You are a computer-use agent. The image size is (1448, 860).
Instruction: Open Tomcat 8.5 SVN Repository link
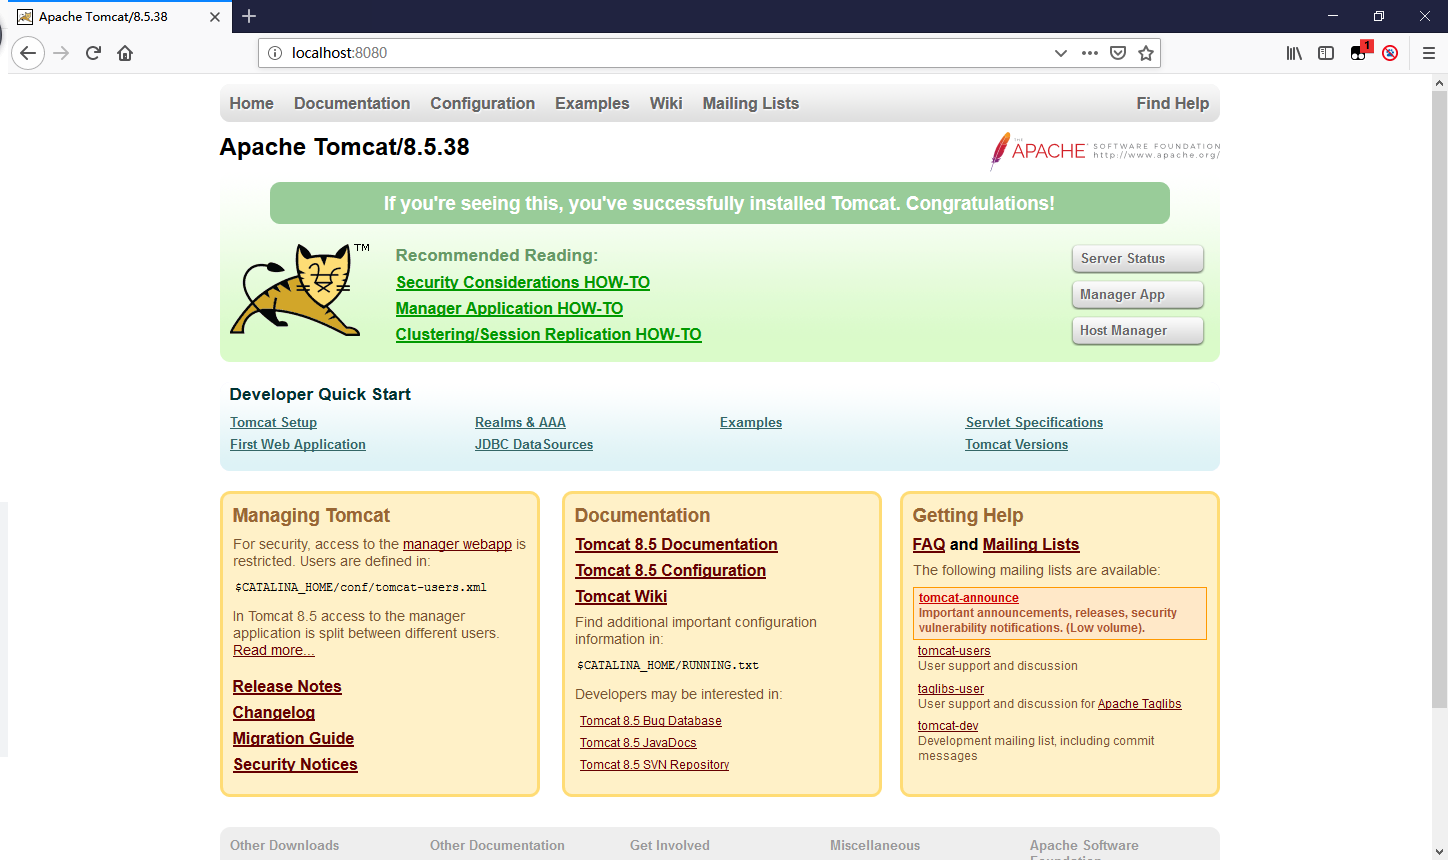coord(655,765)
